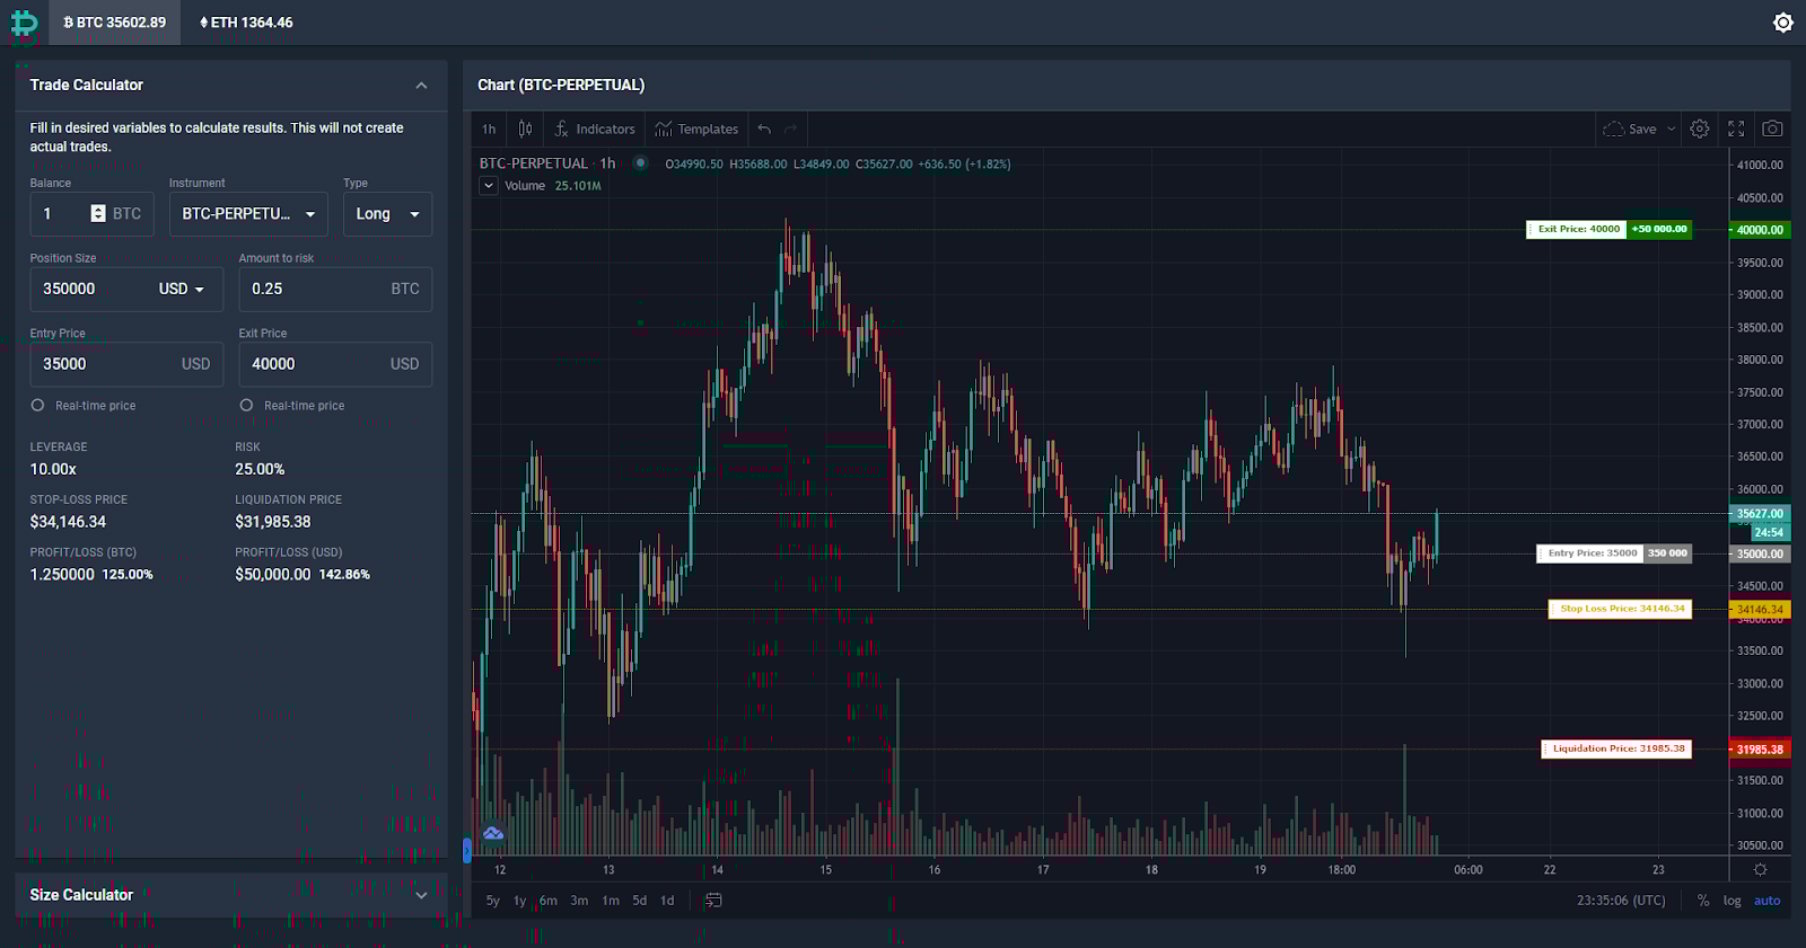Viewport: 1806px width, 948px height.
Task: Click the cloud icon on chart
Action: coord(493,833)
